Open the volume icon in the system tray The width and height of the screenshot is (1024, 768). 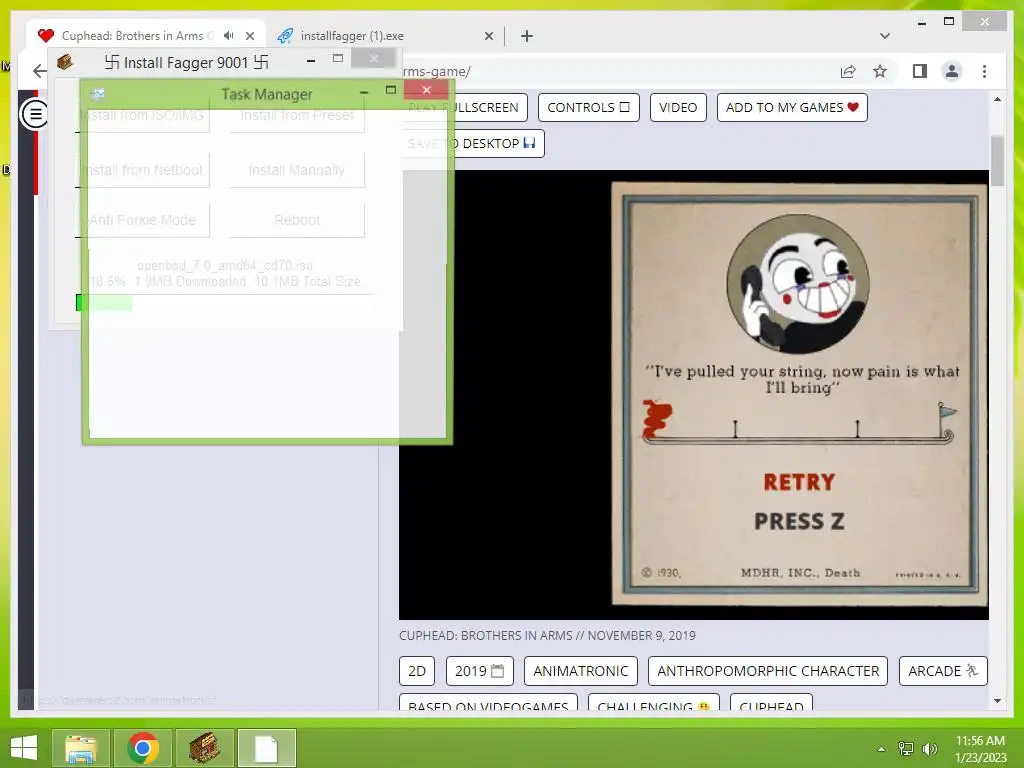929,749
